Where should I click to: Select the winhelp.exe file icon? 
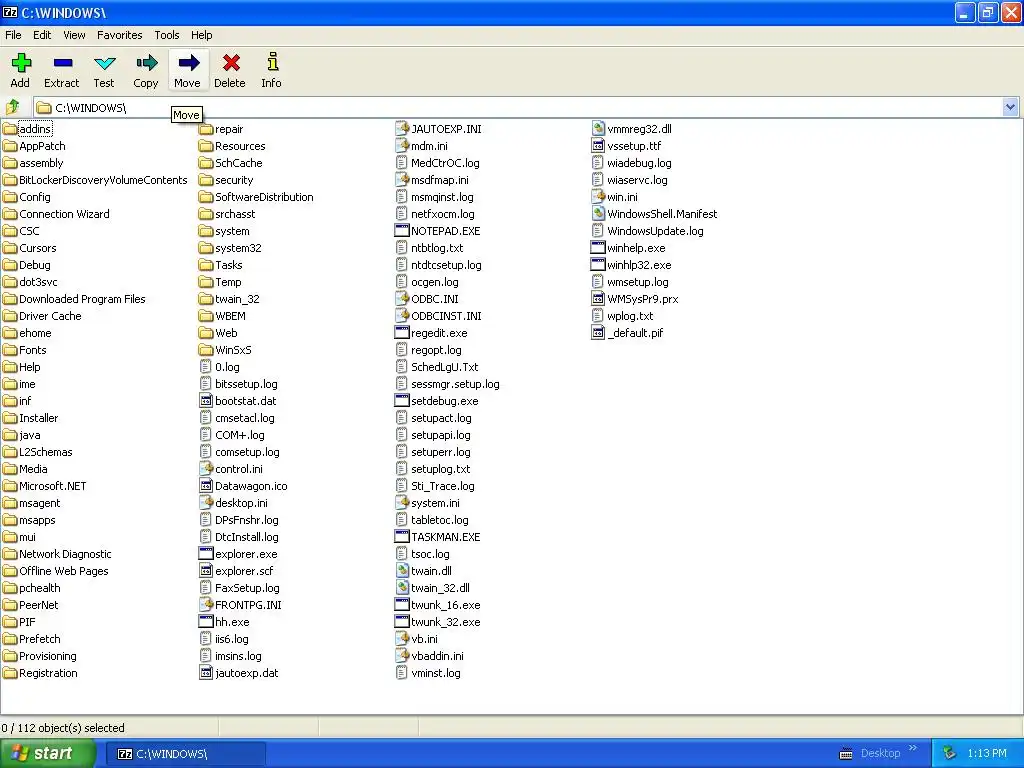point(598,248)
